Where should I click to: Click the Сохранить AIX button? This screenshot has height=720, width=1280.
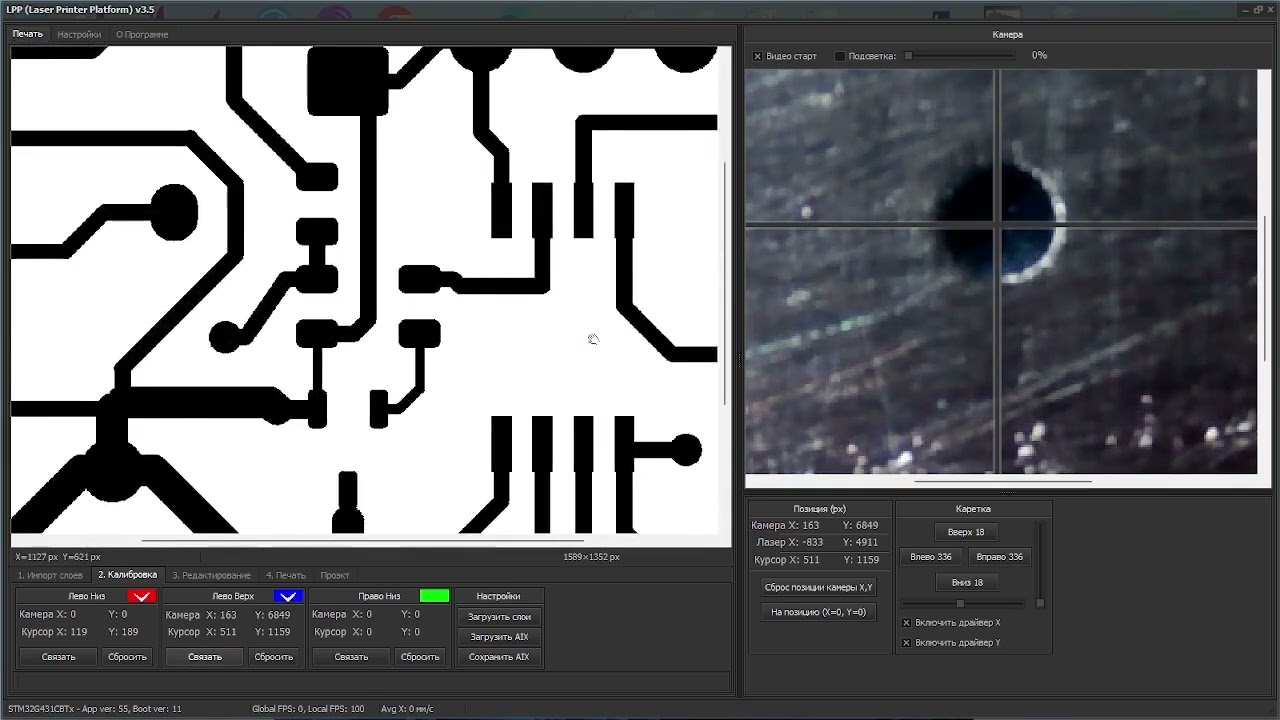click(x=499, y=657)
